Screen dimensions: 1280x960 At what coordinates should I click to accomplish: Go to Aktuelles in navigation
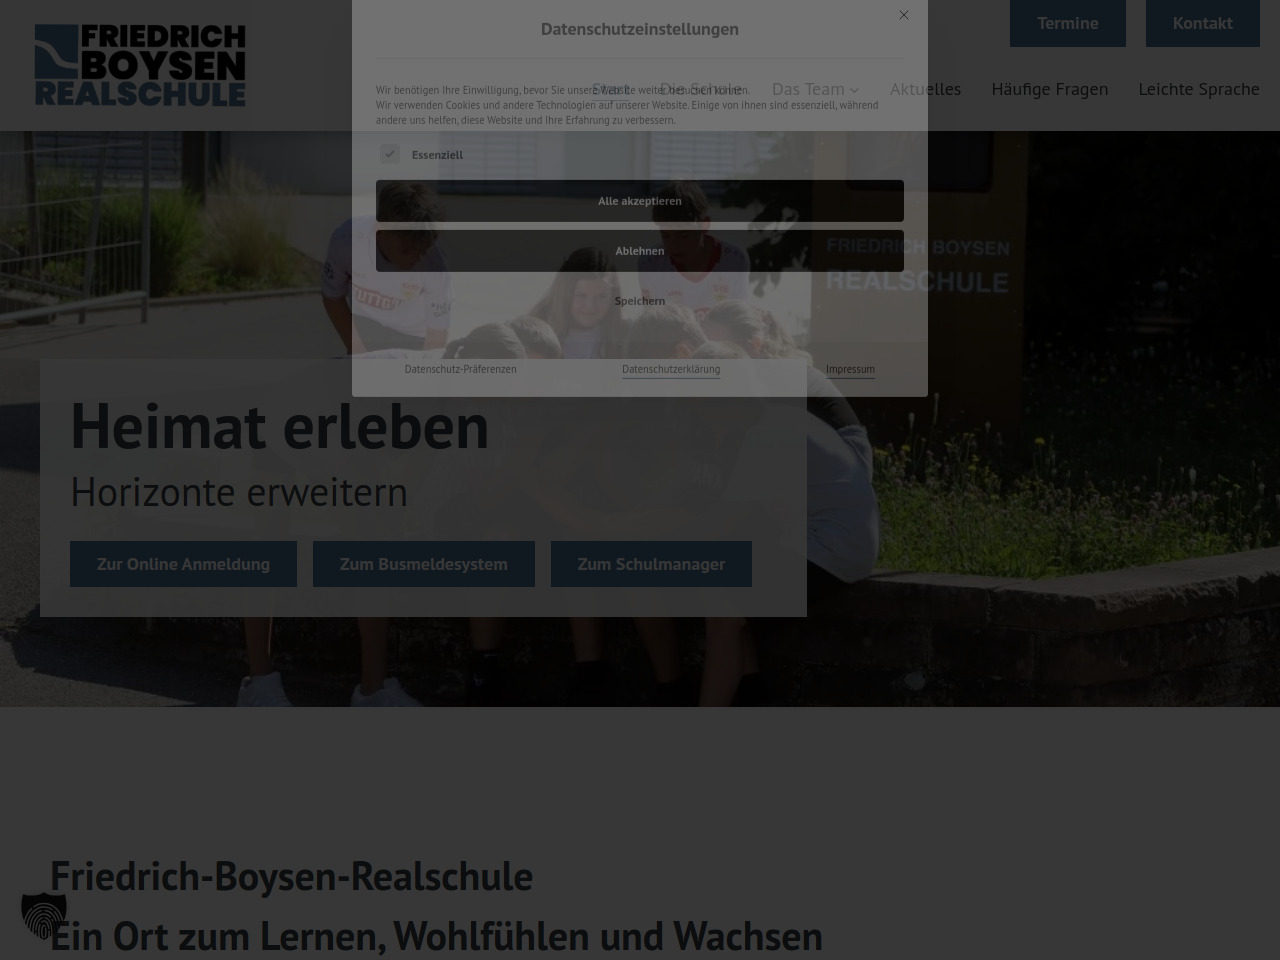pyautogui.click(x=925, y=89)
